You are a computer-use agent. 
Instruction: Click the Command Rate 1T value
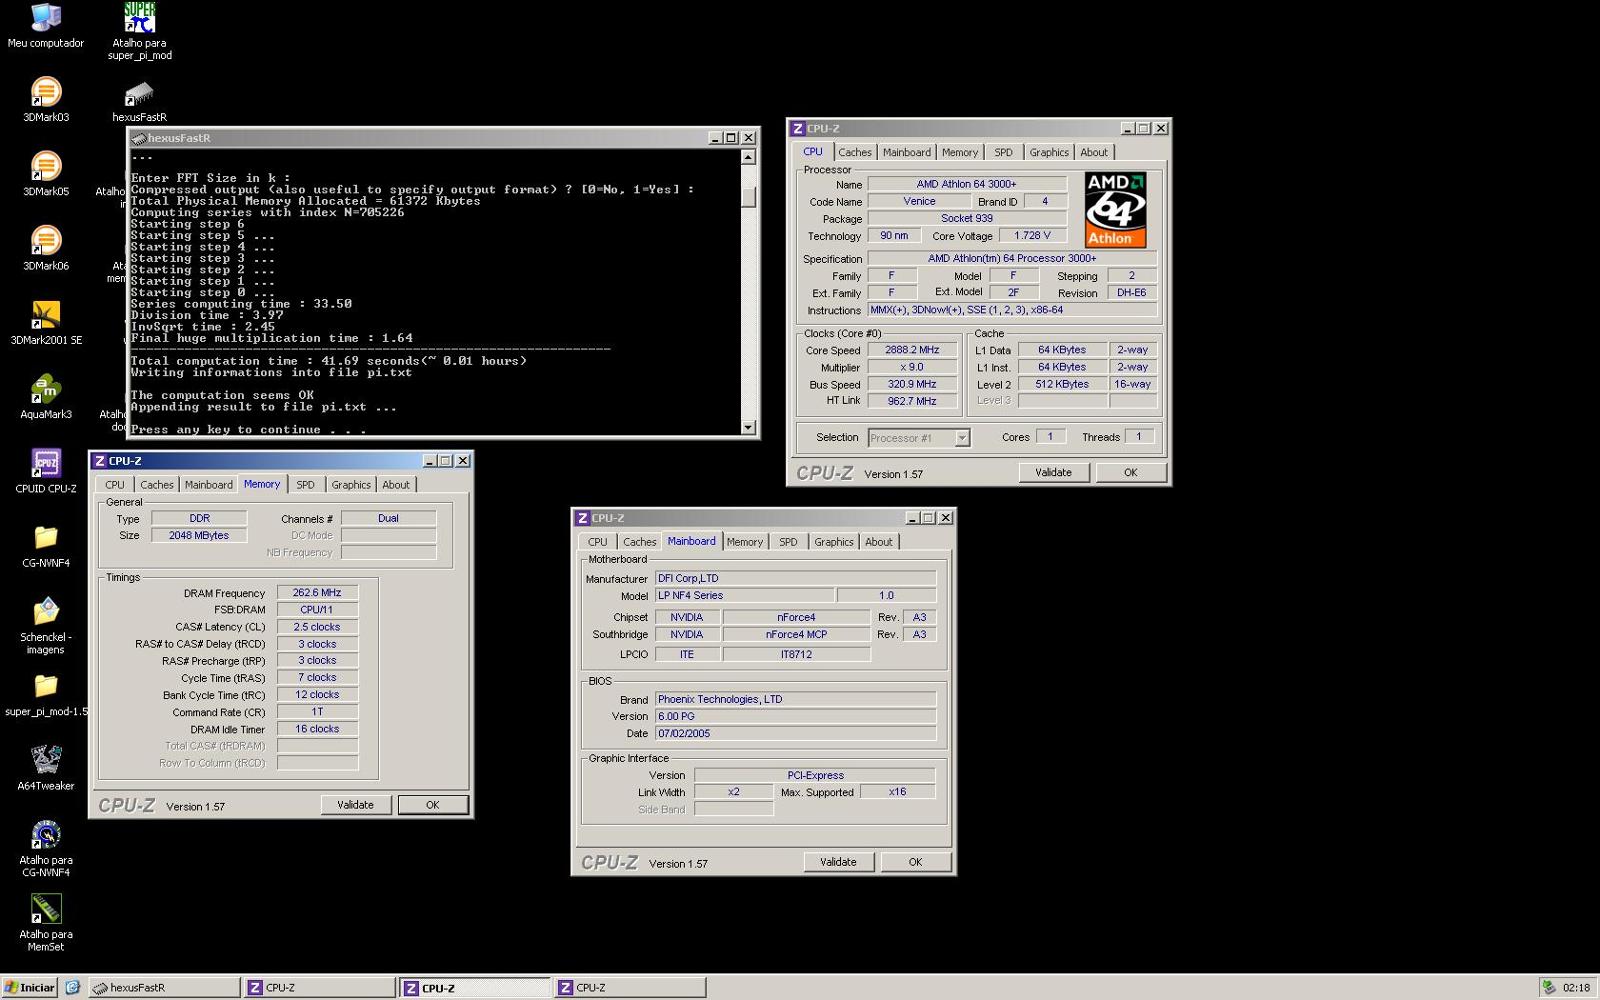coord(317,712)
